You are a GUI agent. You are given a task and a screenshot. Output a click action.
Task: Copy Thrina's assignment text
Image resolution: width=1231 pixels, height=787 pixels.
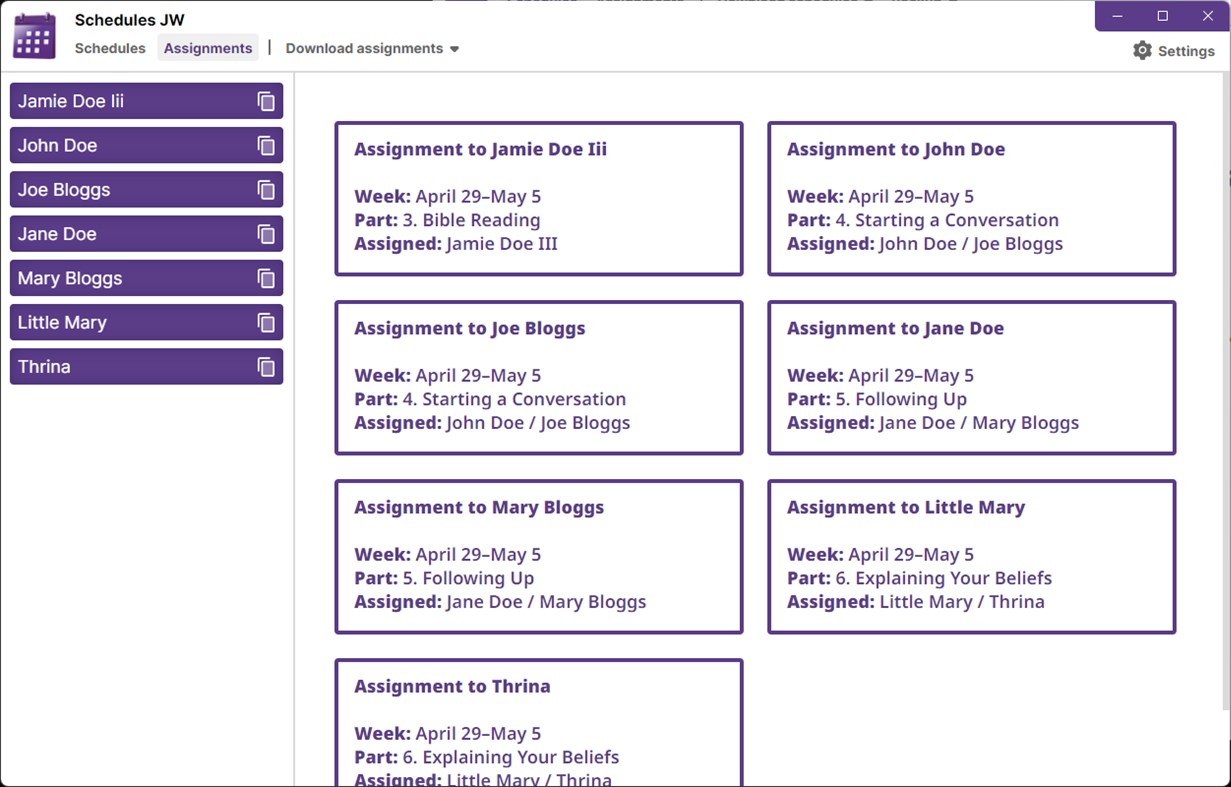point(265,366)
